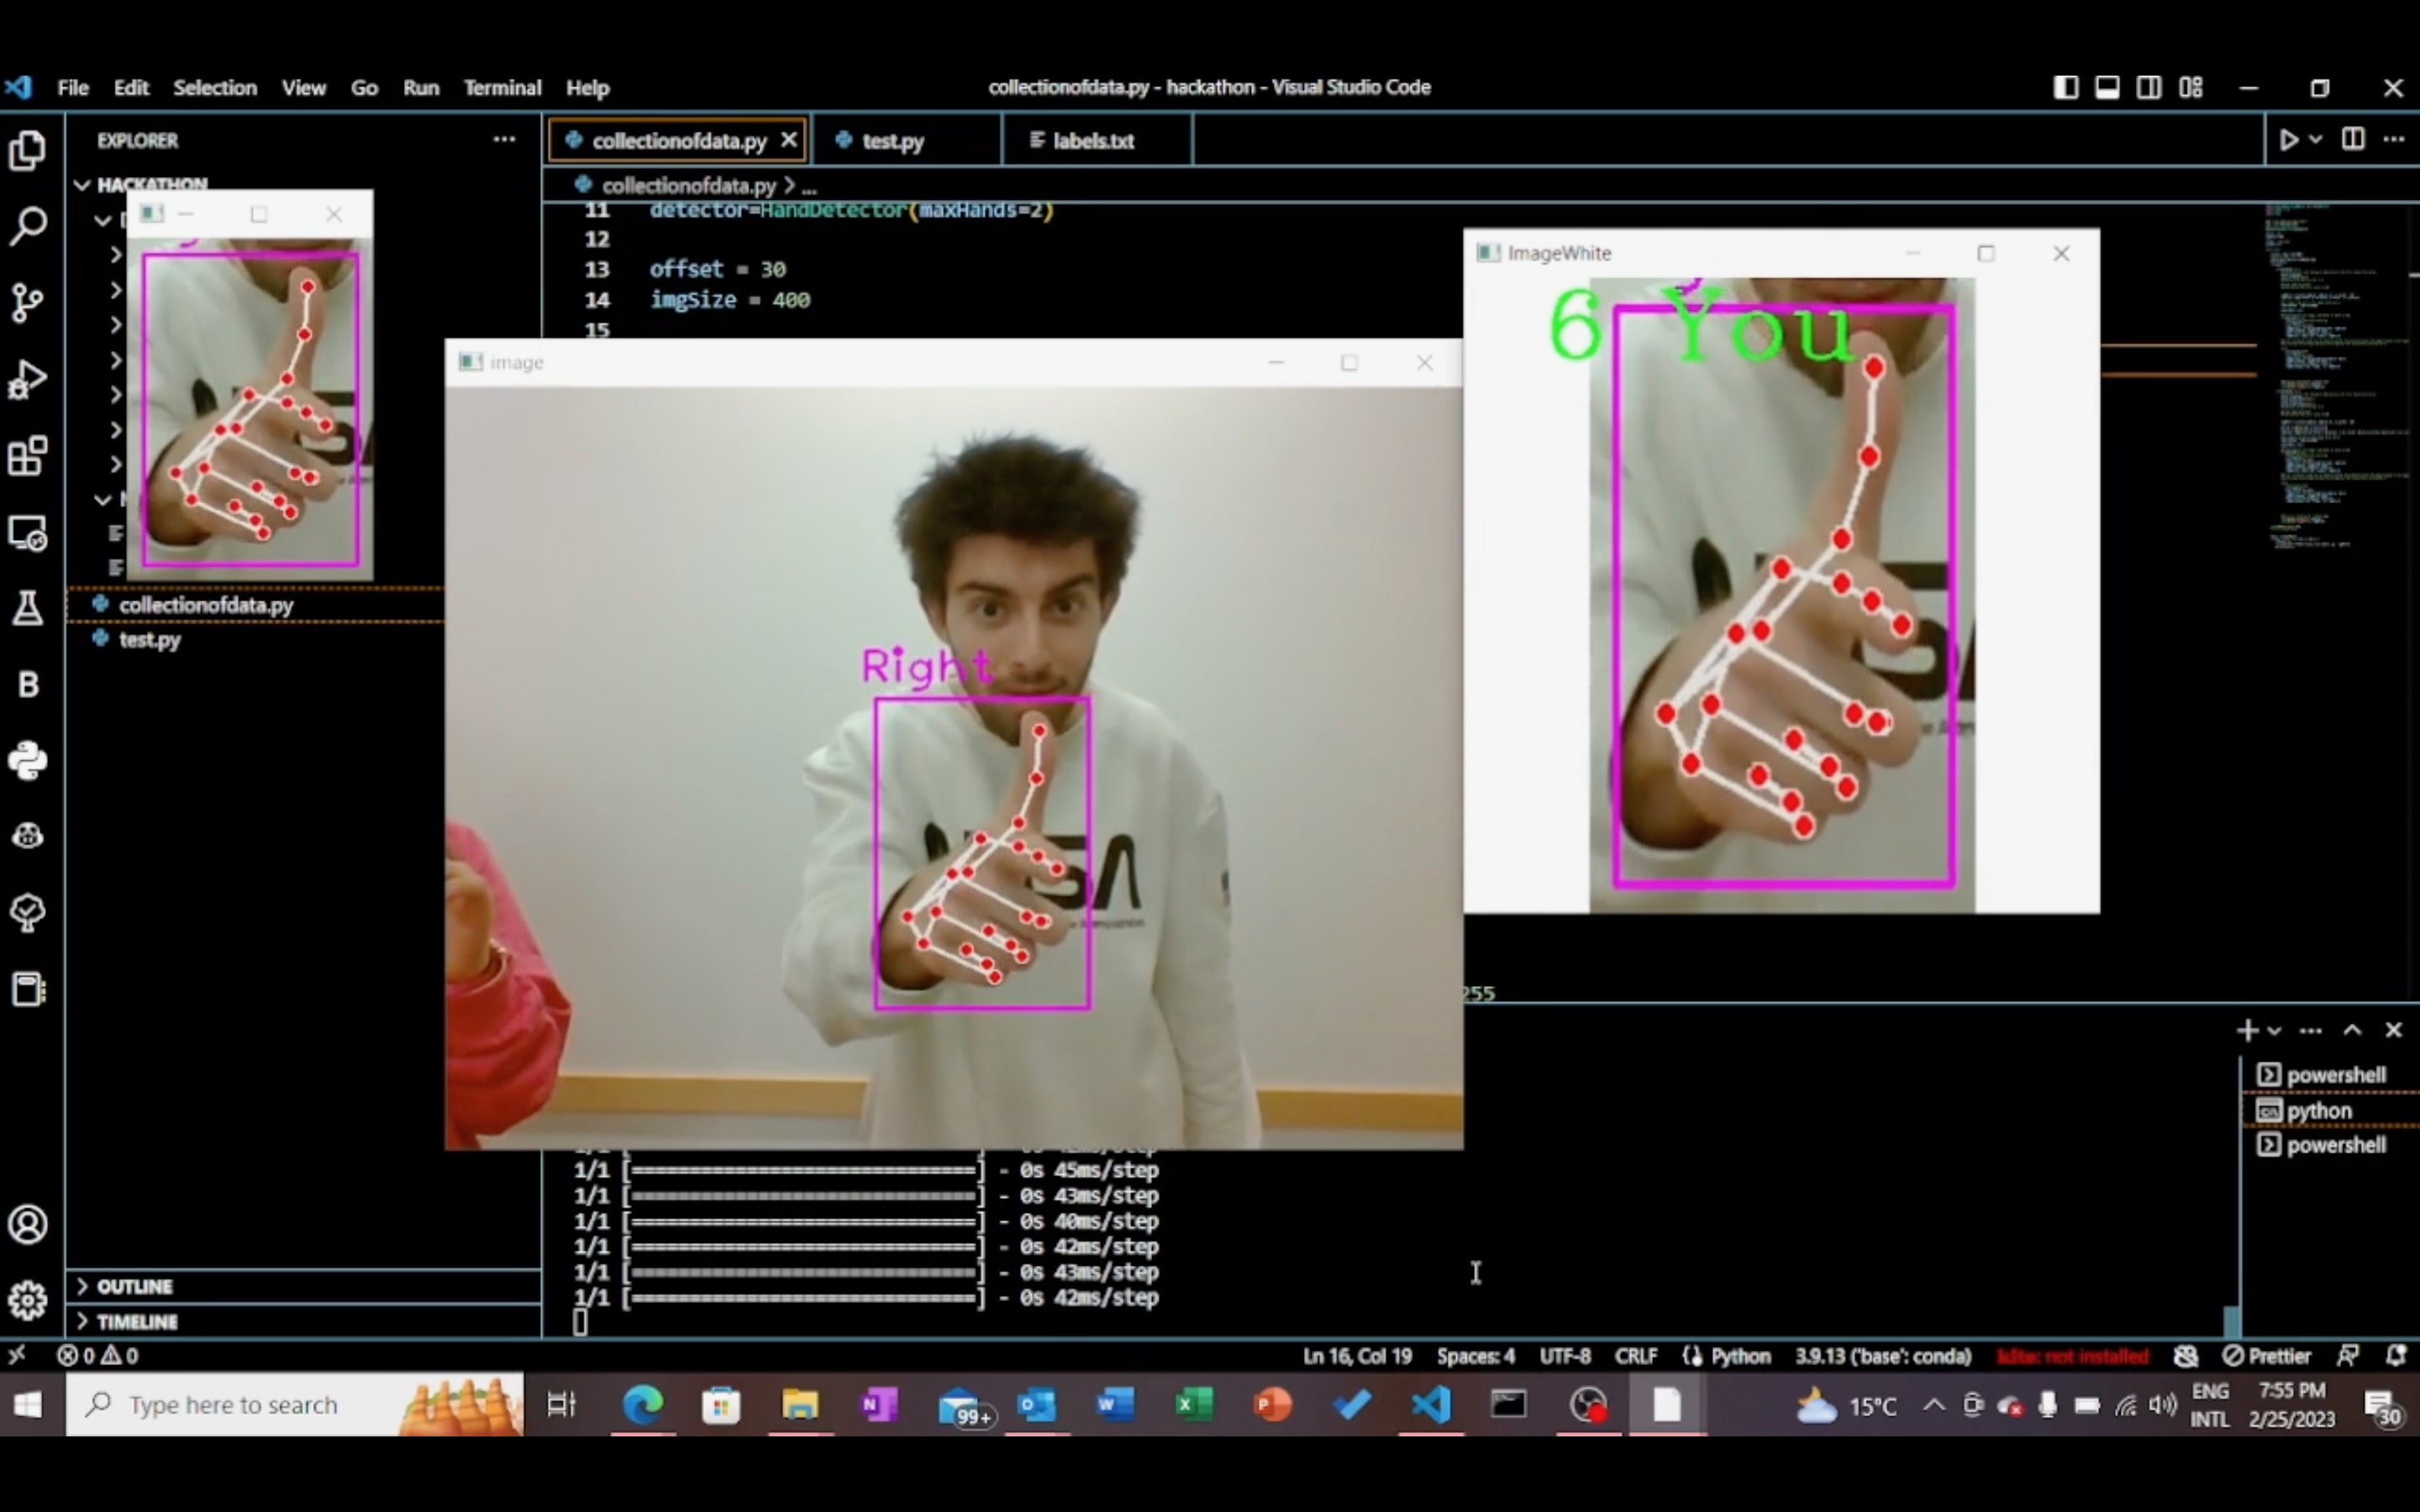This screenshot has width=2420, height=1512.
Task: Toggle Primary Side Bar layout button
Action: pos(2066,88)
